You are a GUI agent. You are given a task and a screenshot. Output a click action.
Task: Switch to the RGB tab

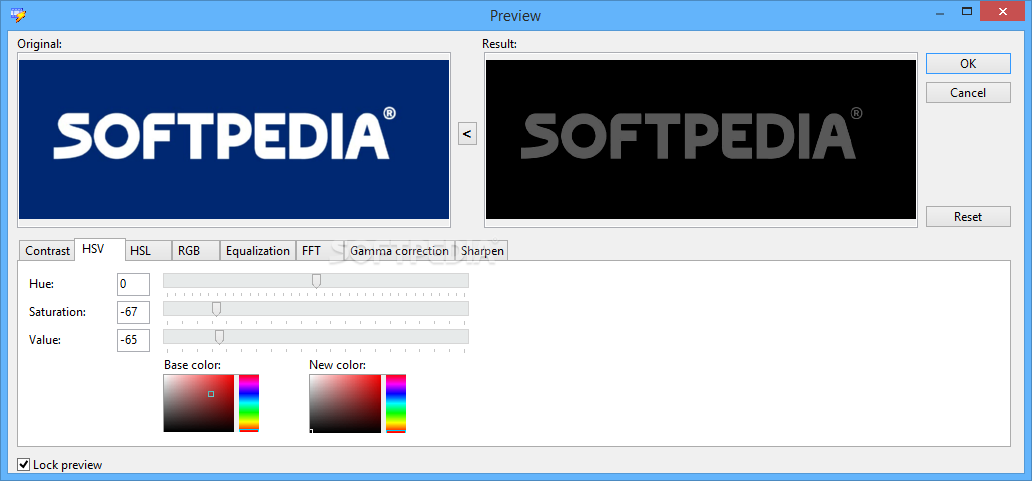pos(195,251)
